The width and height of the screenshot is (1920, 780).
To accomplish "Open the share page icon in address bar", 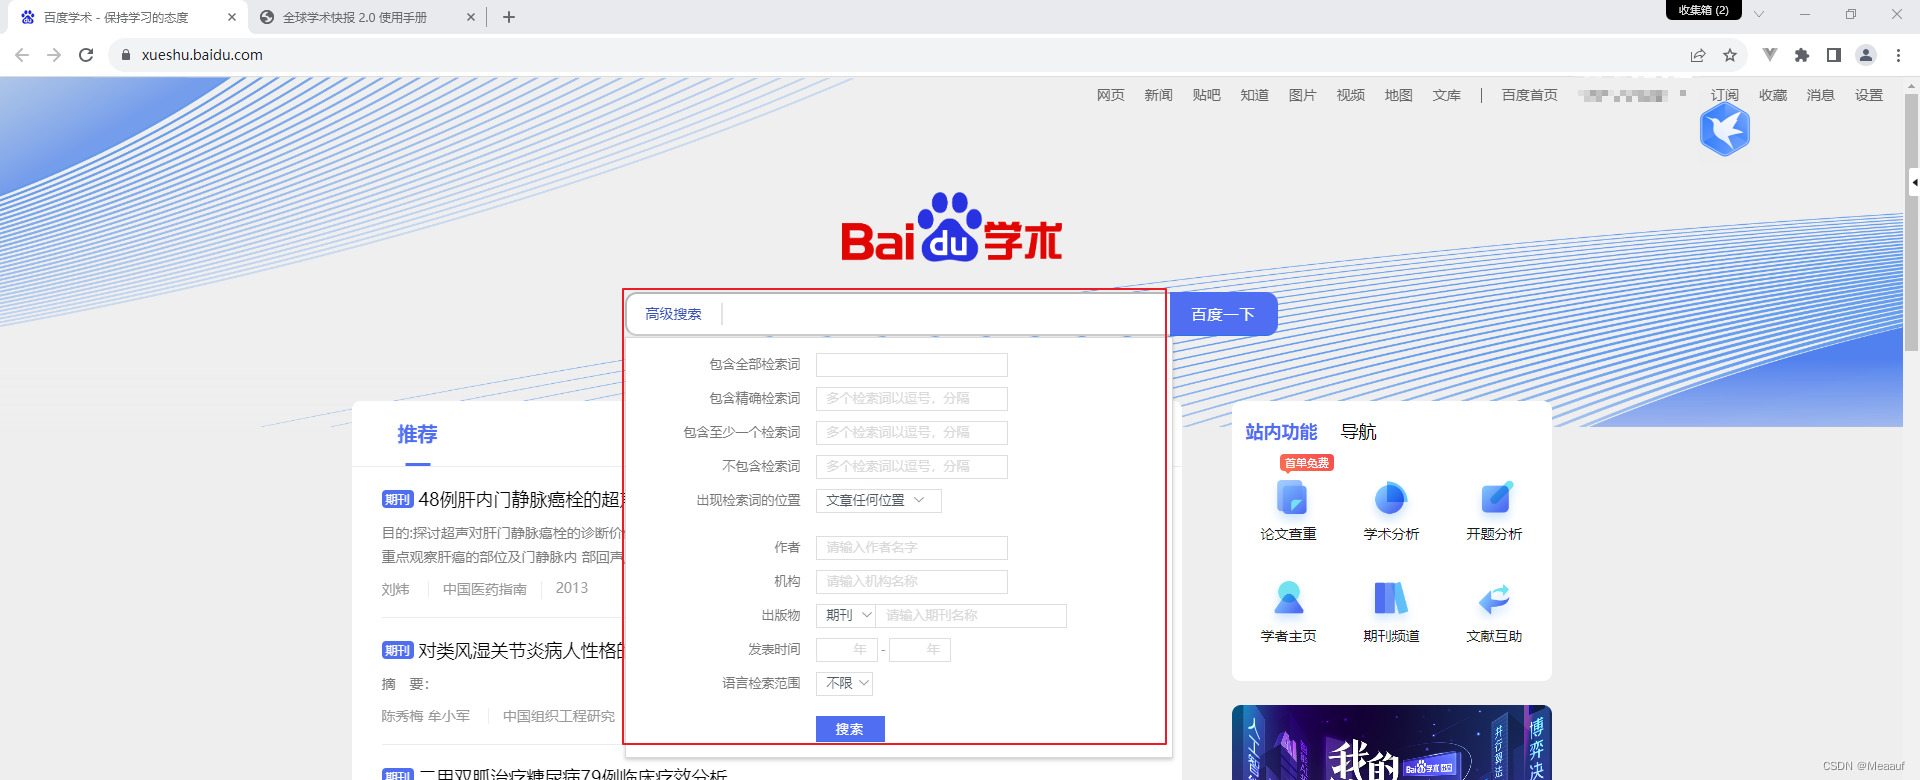I will (x=1698, y=55).
